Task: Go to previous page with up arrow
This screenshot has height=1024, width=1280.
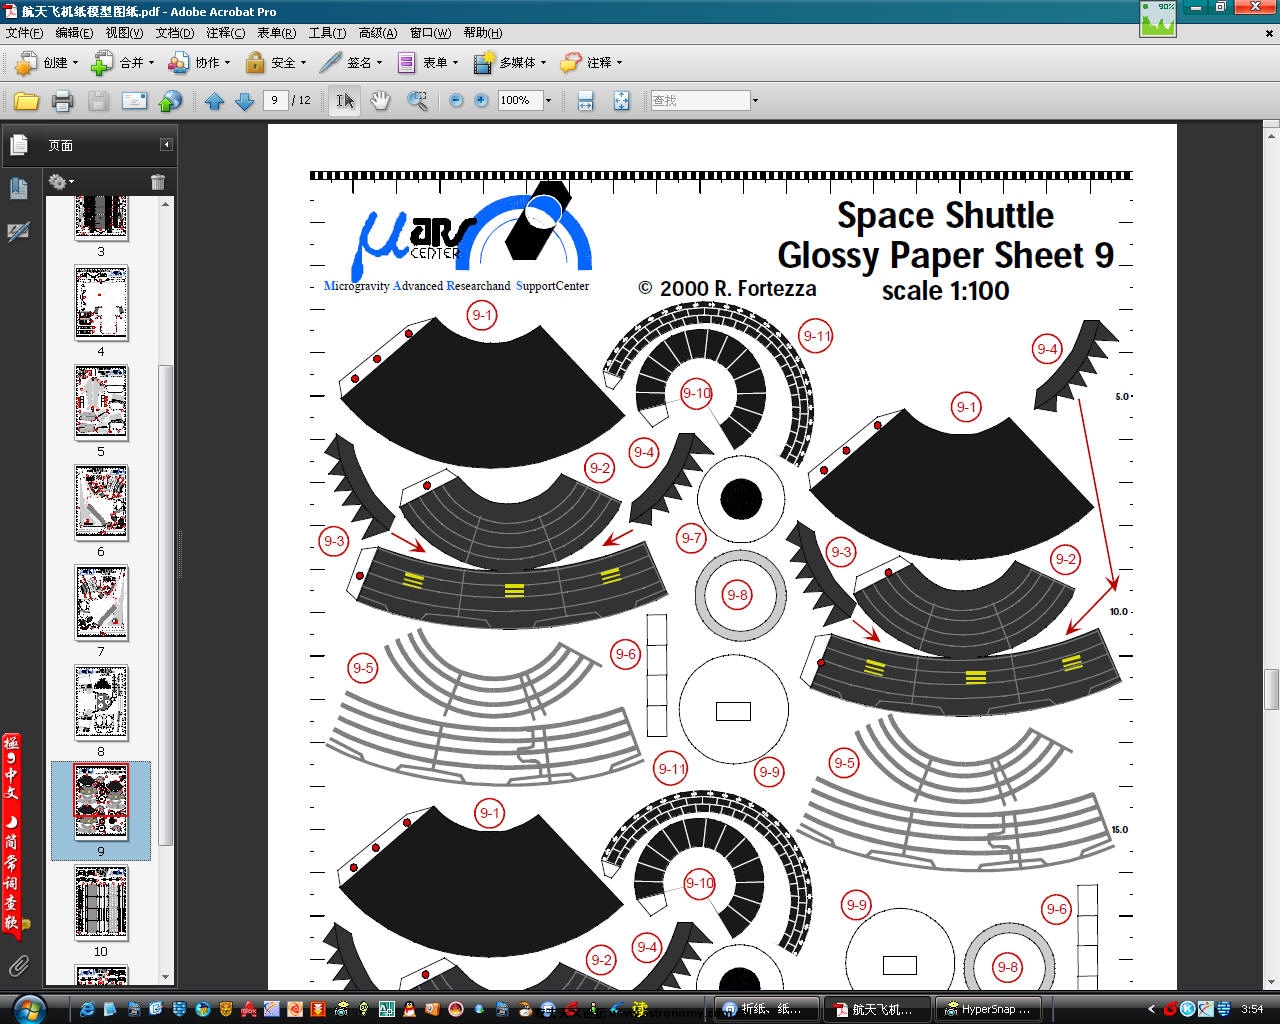Action: [214, 101]
